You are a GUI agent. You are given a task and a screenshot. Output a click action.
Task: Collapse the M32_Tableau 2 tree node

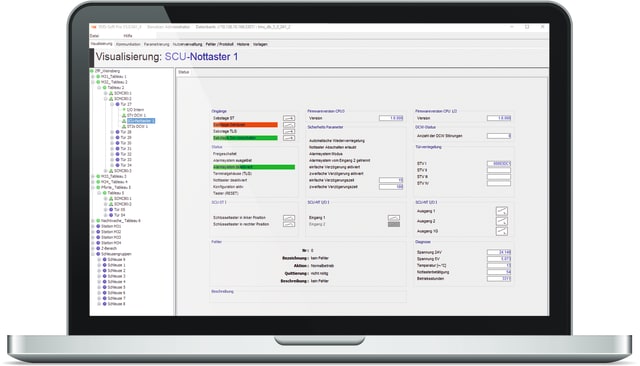[93, 82]
